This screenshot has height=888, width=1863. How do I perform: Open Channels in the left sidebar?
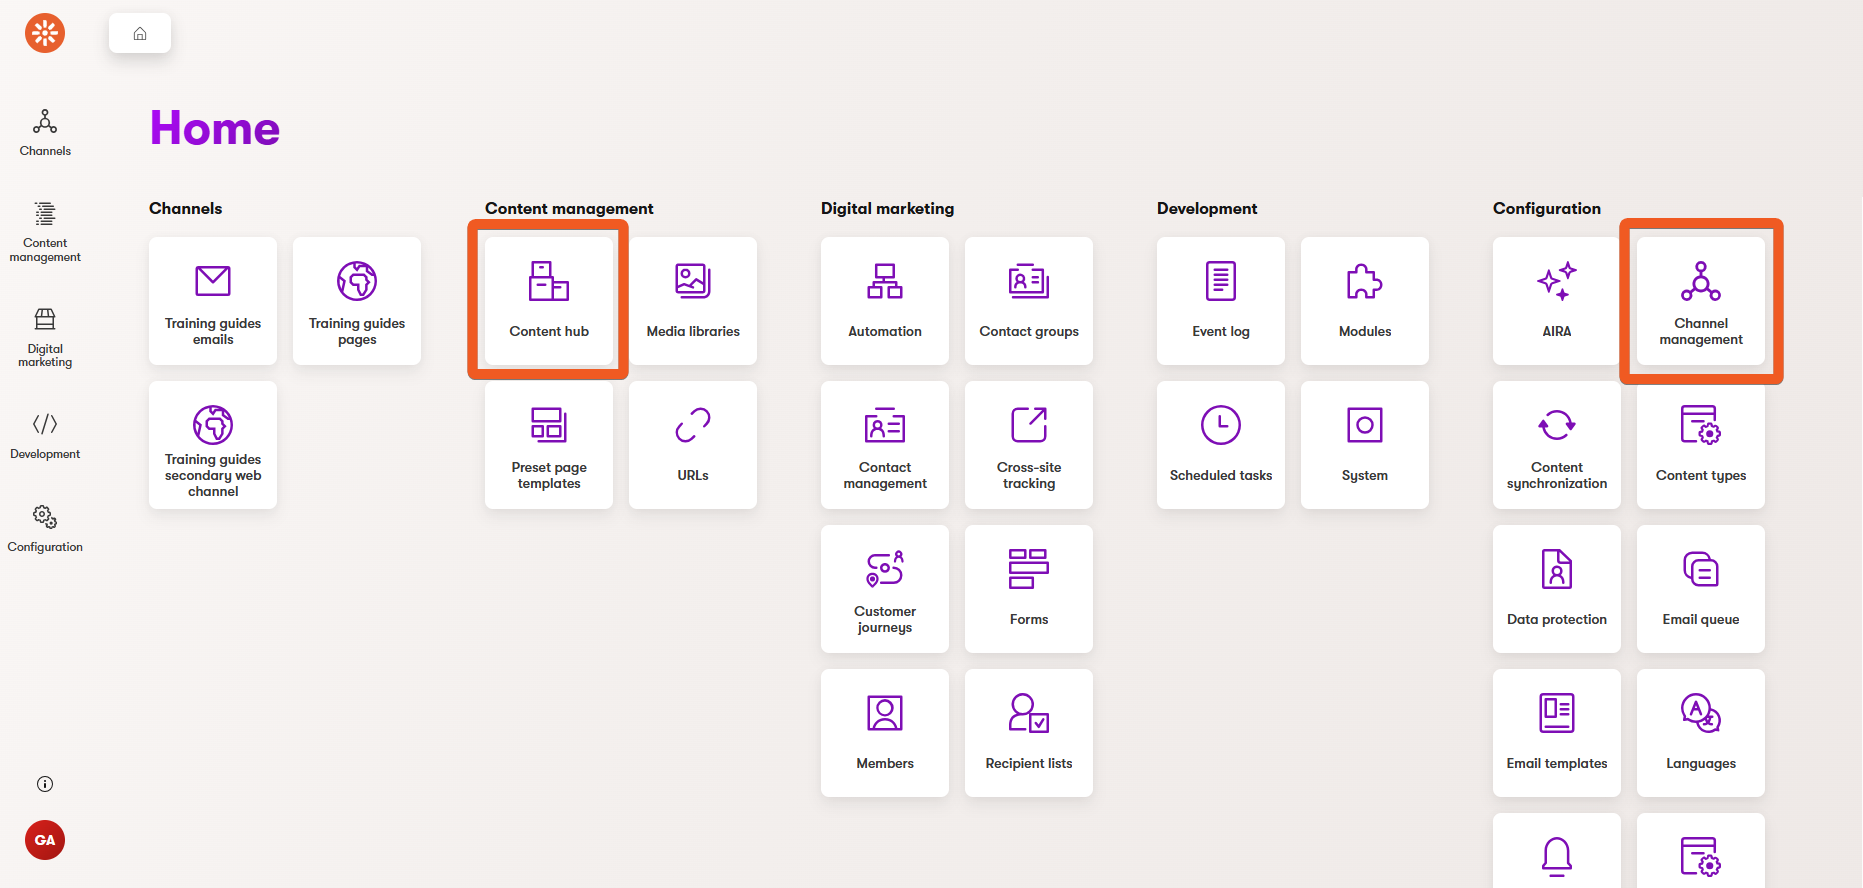point(45,133)
